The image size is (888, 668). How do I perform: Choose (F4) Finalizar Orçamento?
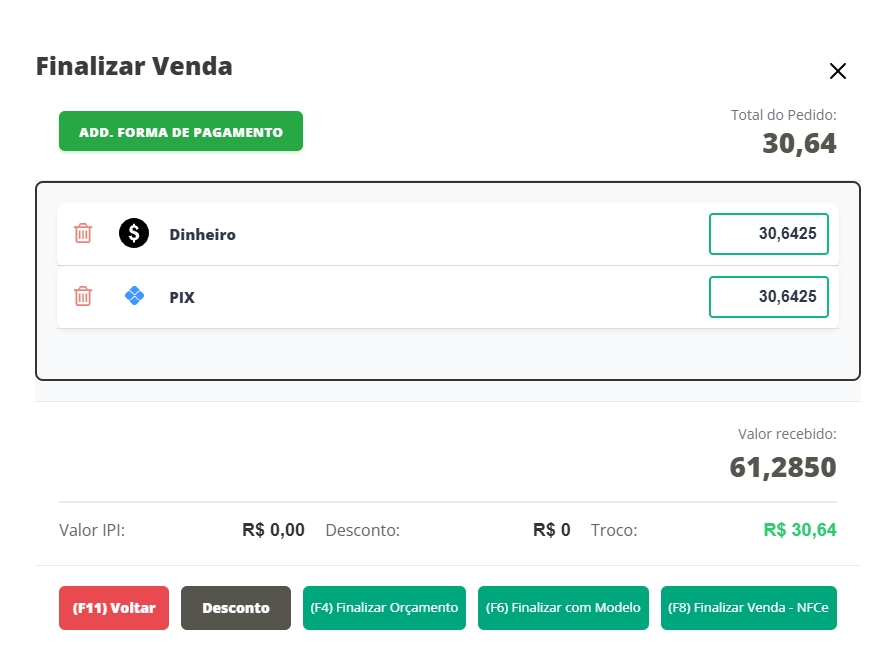click(384, 608)
